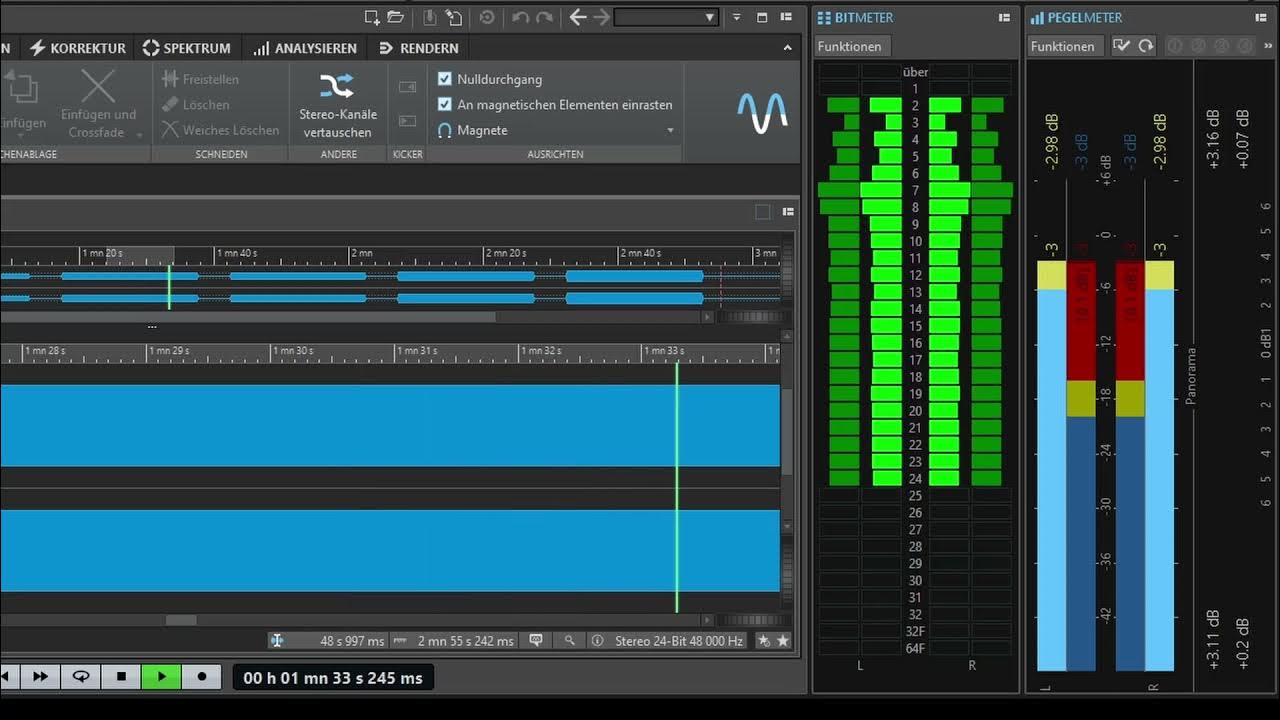Toggle loop playback in transport bar
The image size is (1280, 720).
[81, 677]
